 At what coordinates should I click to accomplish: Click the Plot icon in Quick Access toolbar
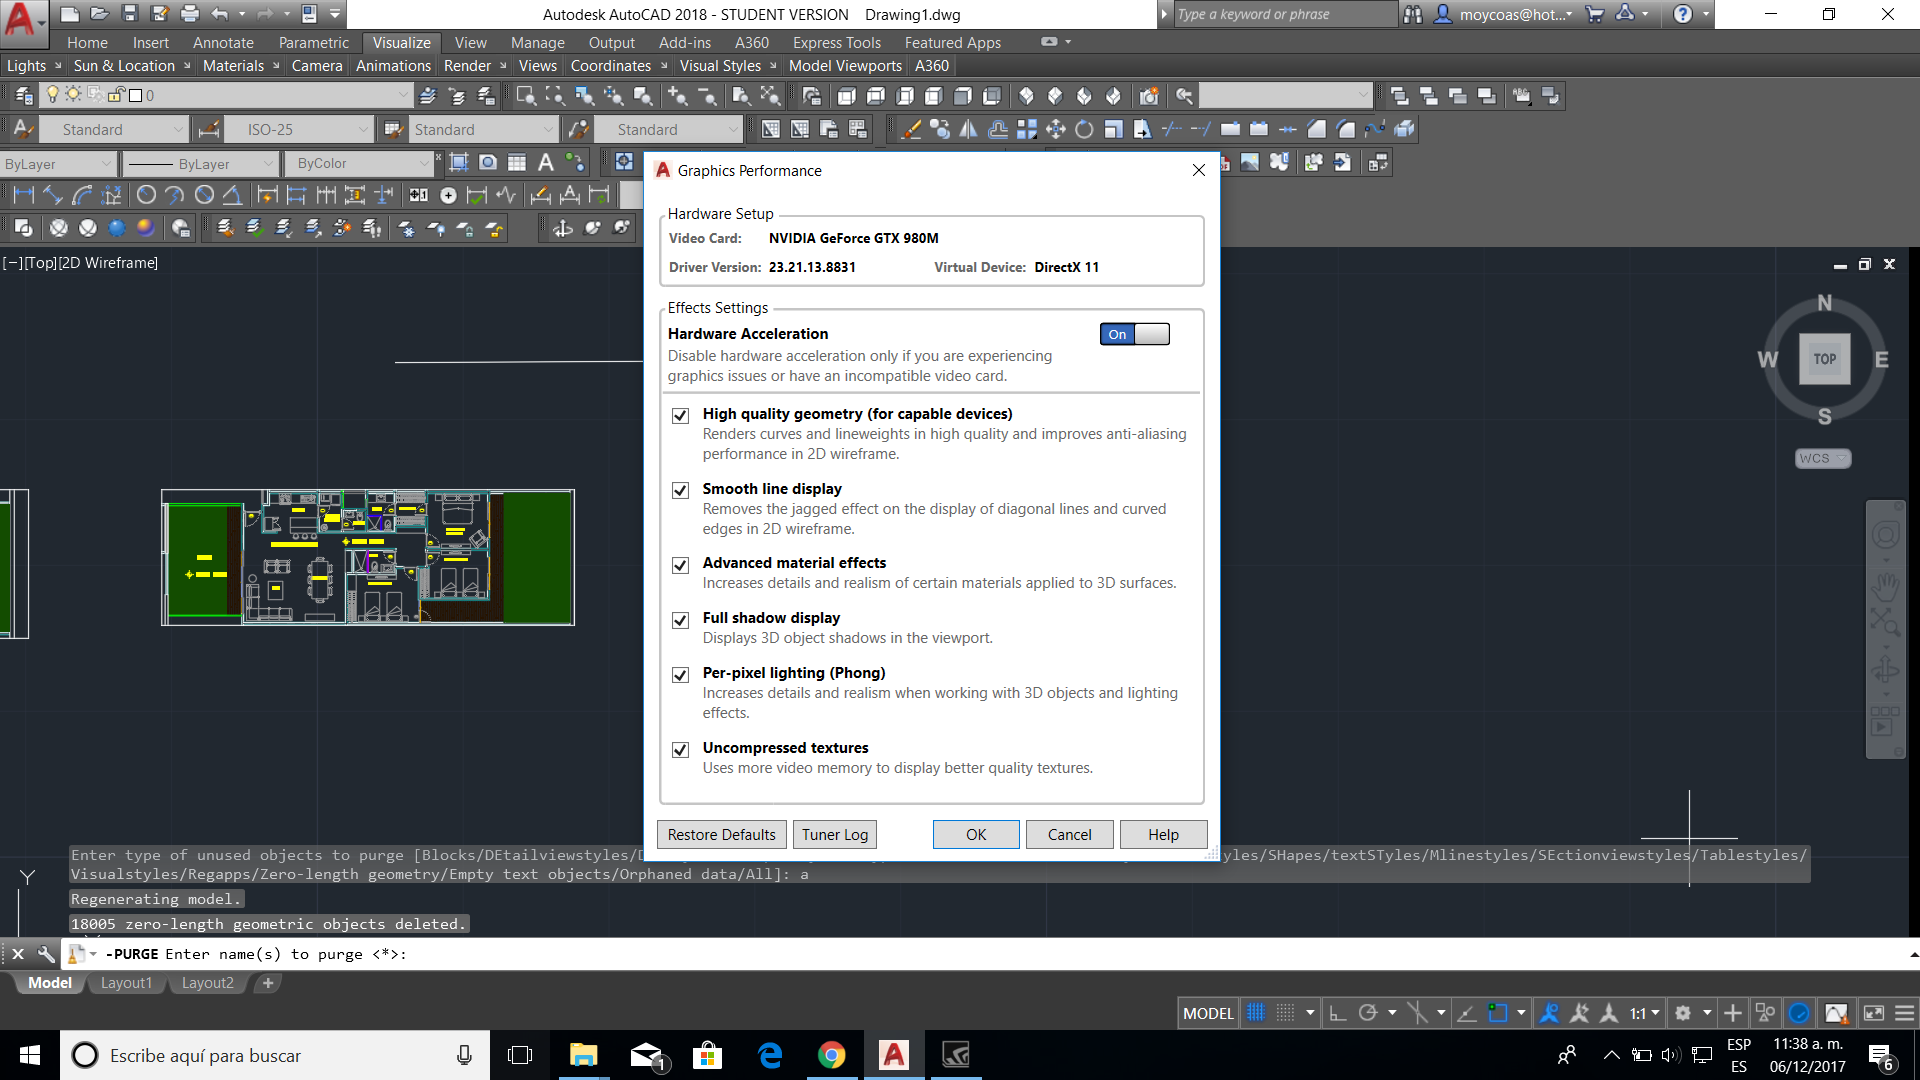(189, 14)
